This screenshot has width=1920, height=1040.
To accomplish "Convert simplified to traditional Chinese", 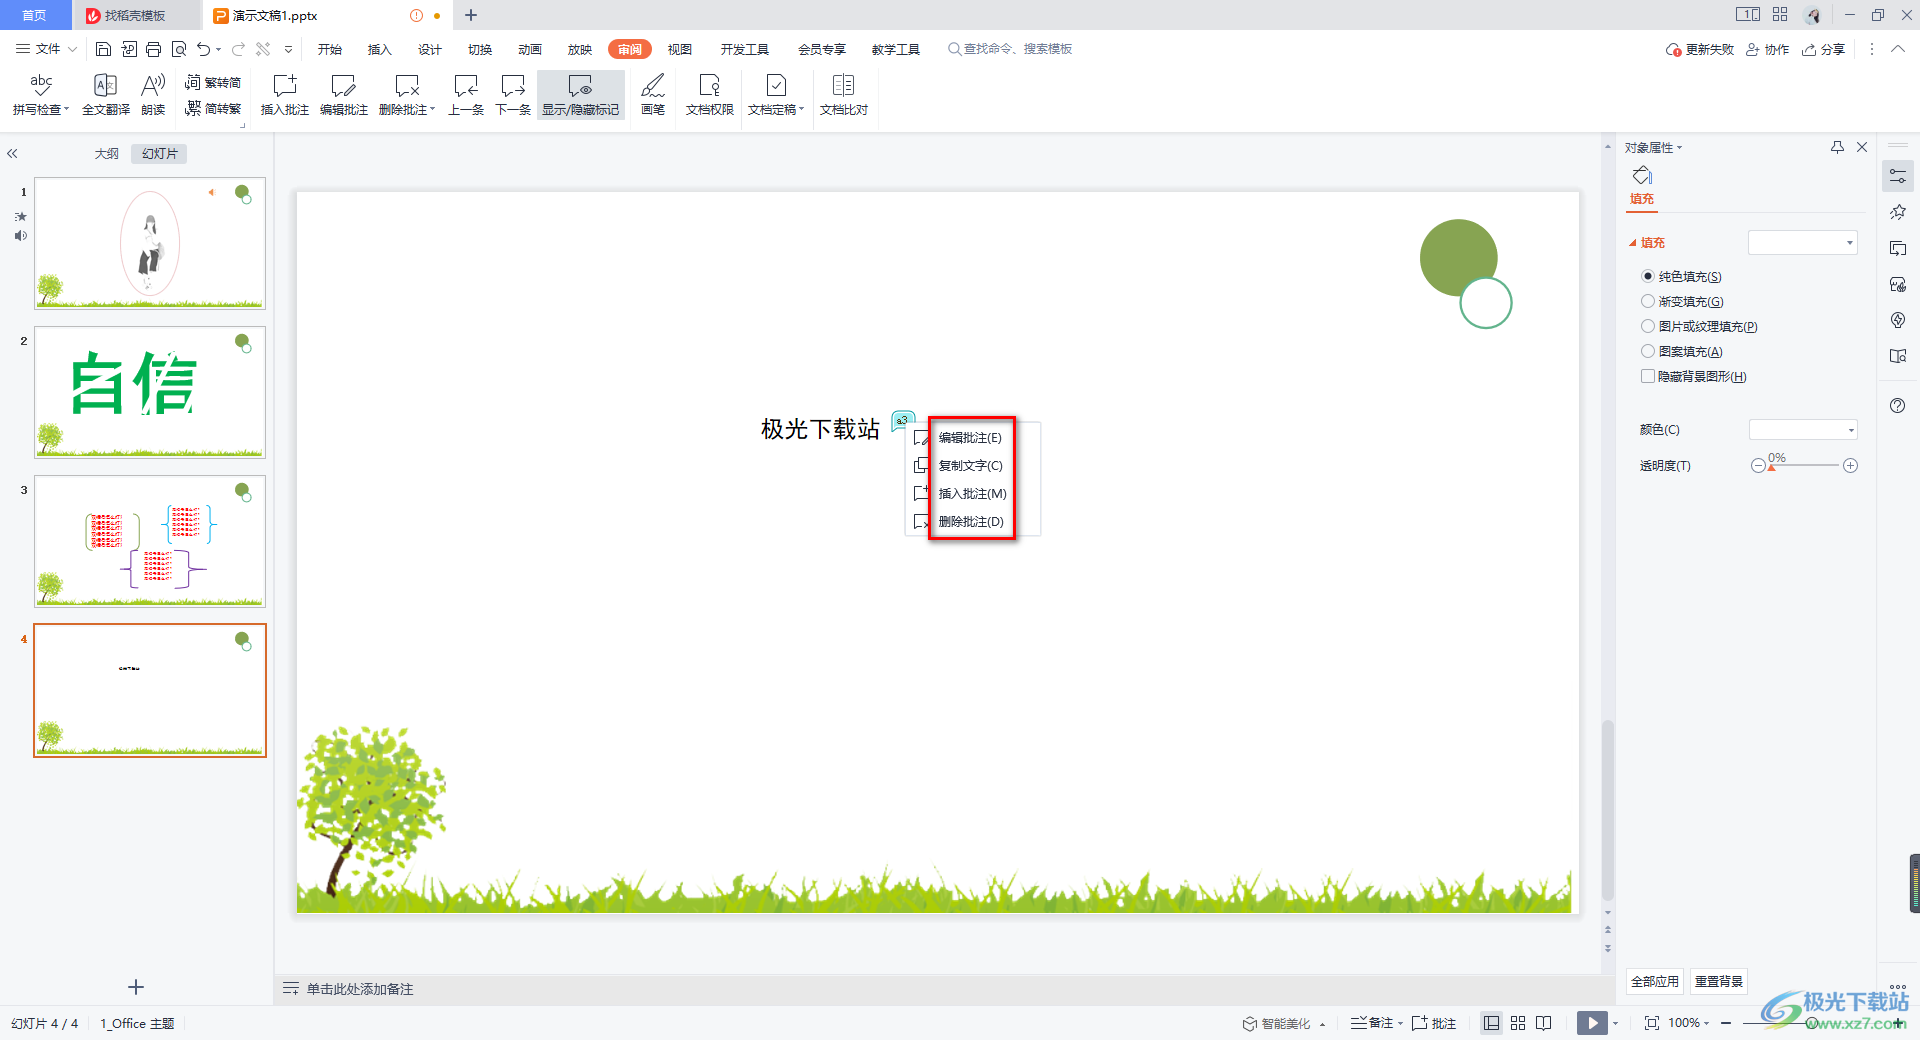I will 213,108.
